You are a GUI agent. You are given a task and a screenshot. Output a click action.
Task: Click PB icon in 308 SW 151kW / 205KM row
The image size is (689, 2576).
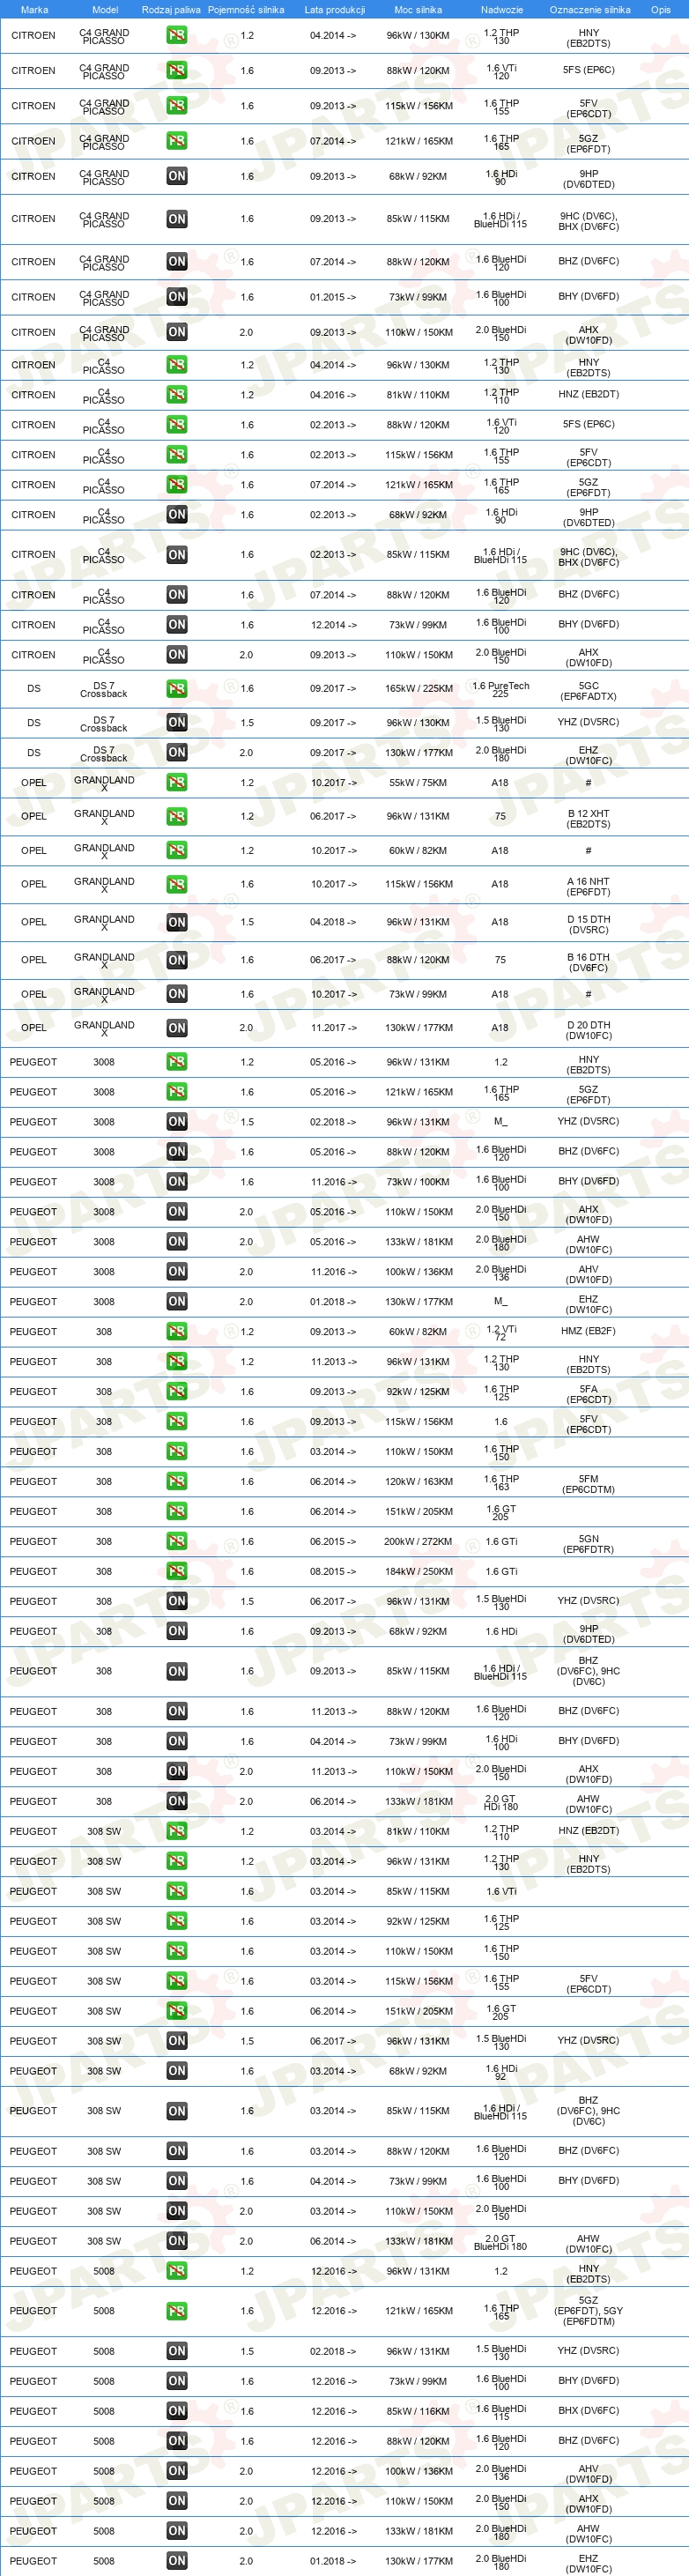tap(177, 2011)
